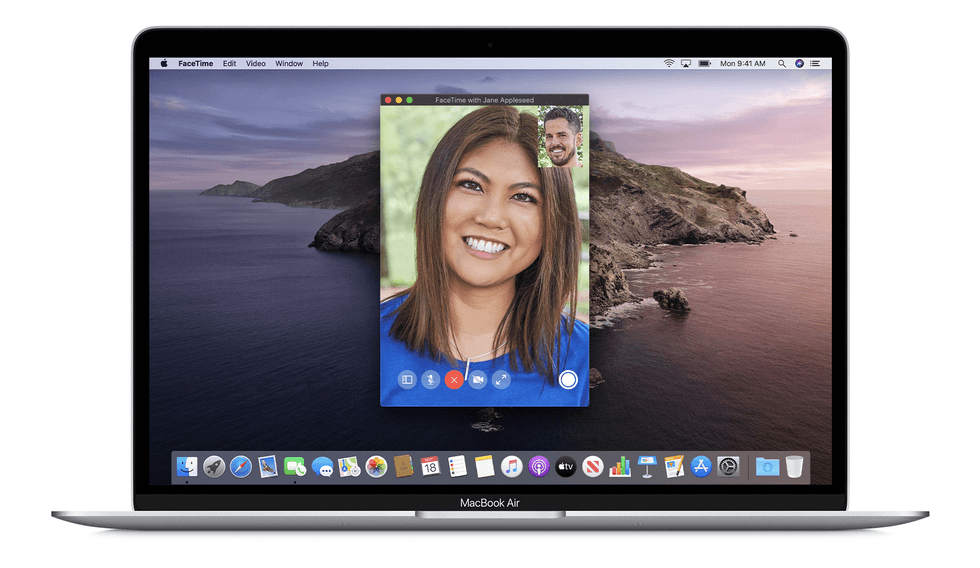Open the Trash in the Dock
This screenshot has width=980, height=568.
(x=794, y=466)
